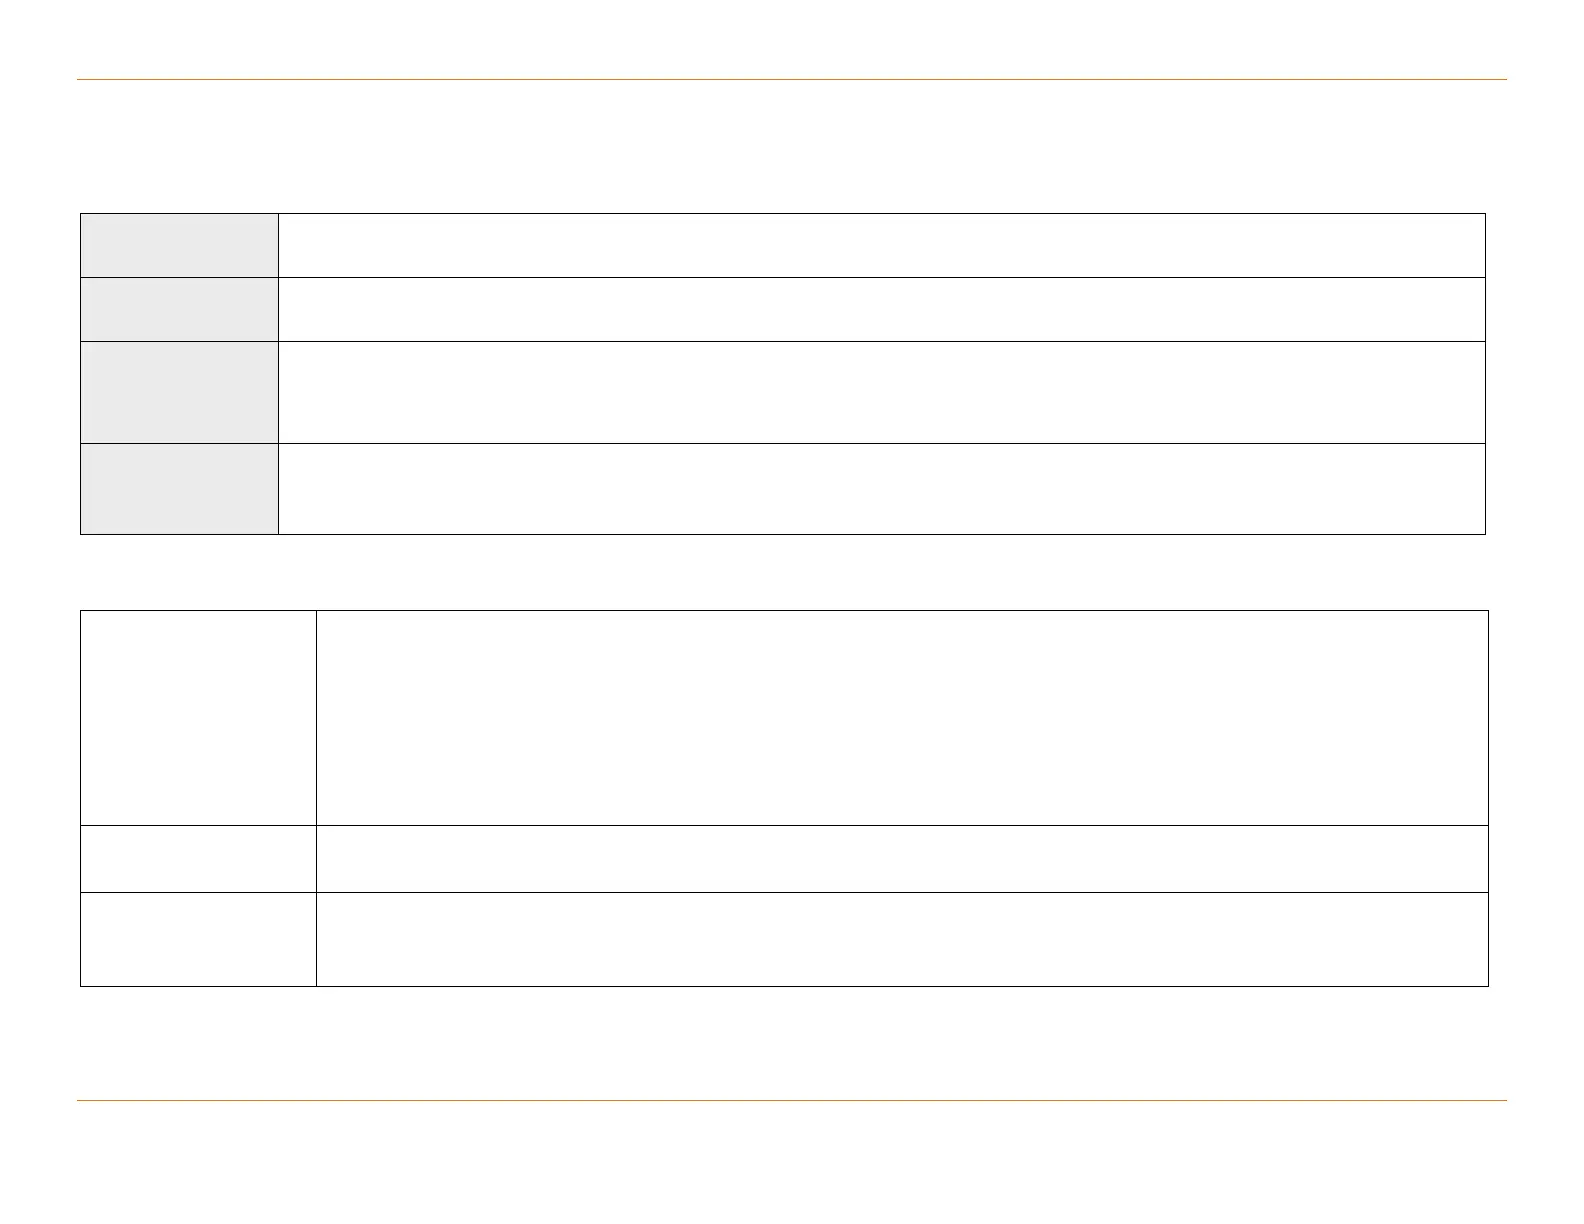Click the second gray label cell in upper table

tap(179, 309)
